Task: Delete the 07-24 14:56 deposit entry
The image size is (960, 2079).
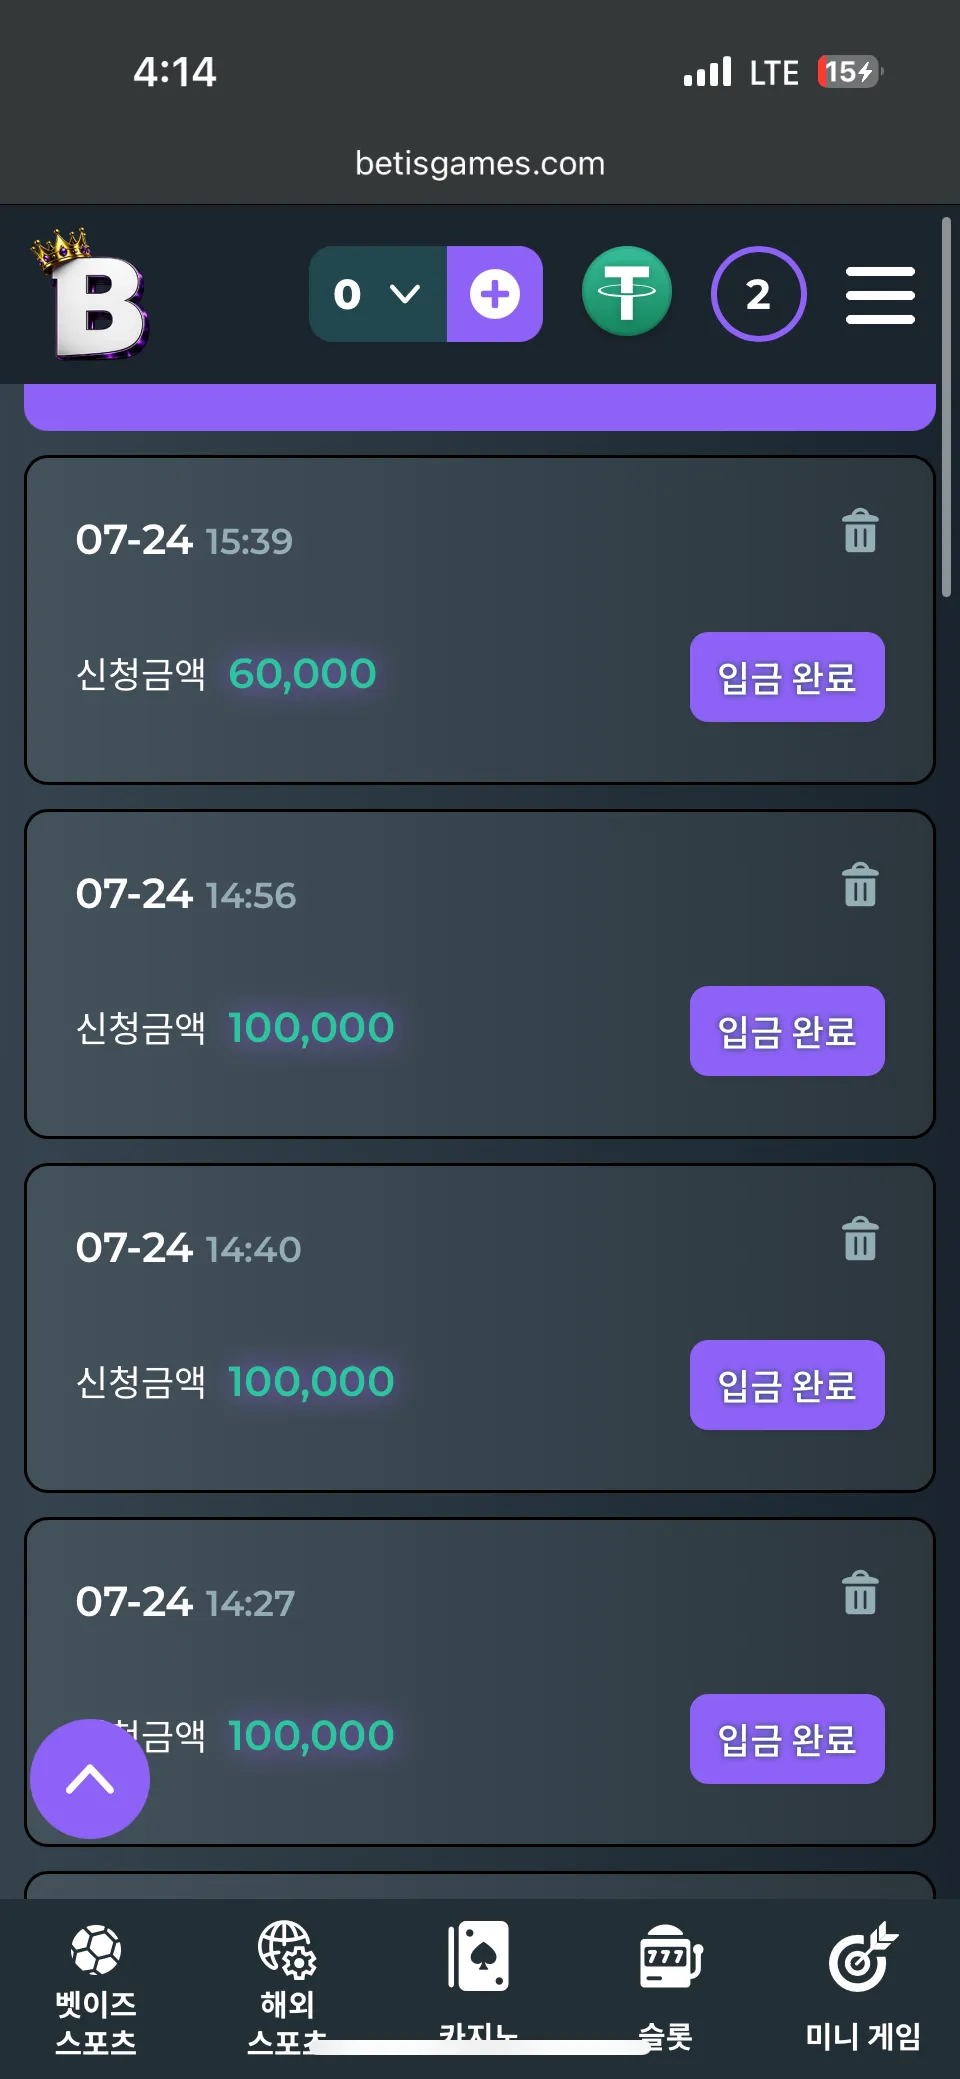Action: (860, 885)
